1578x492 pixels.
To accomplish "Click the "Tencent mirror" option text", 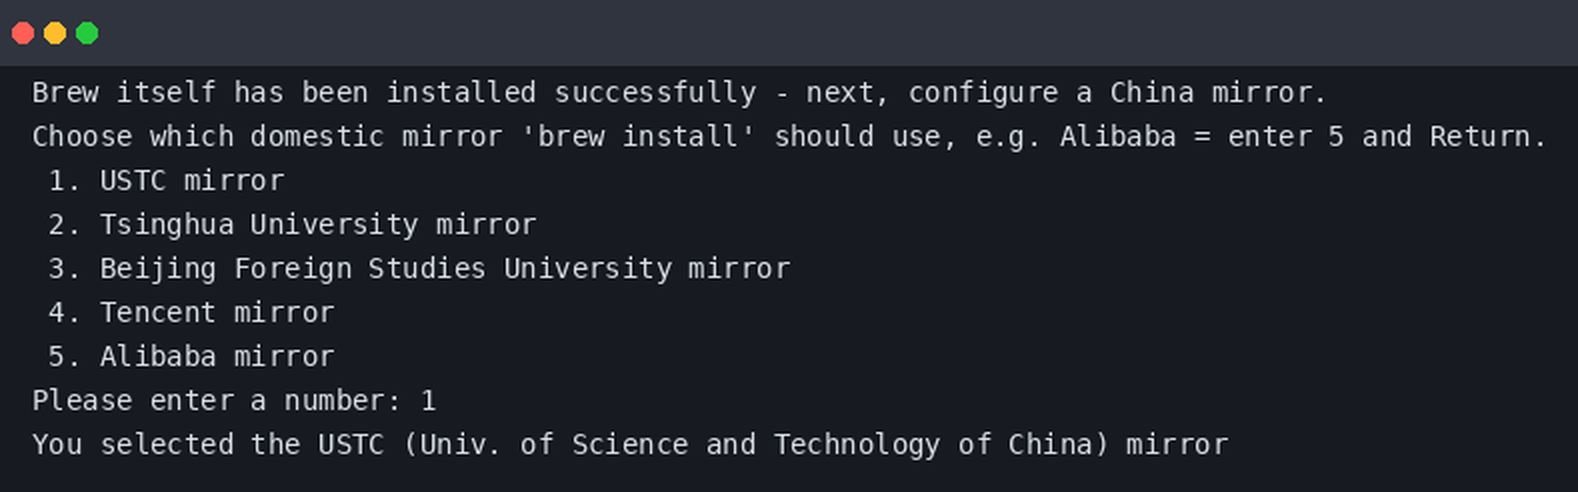I will (x=217, y=312).
